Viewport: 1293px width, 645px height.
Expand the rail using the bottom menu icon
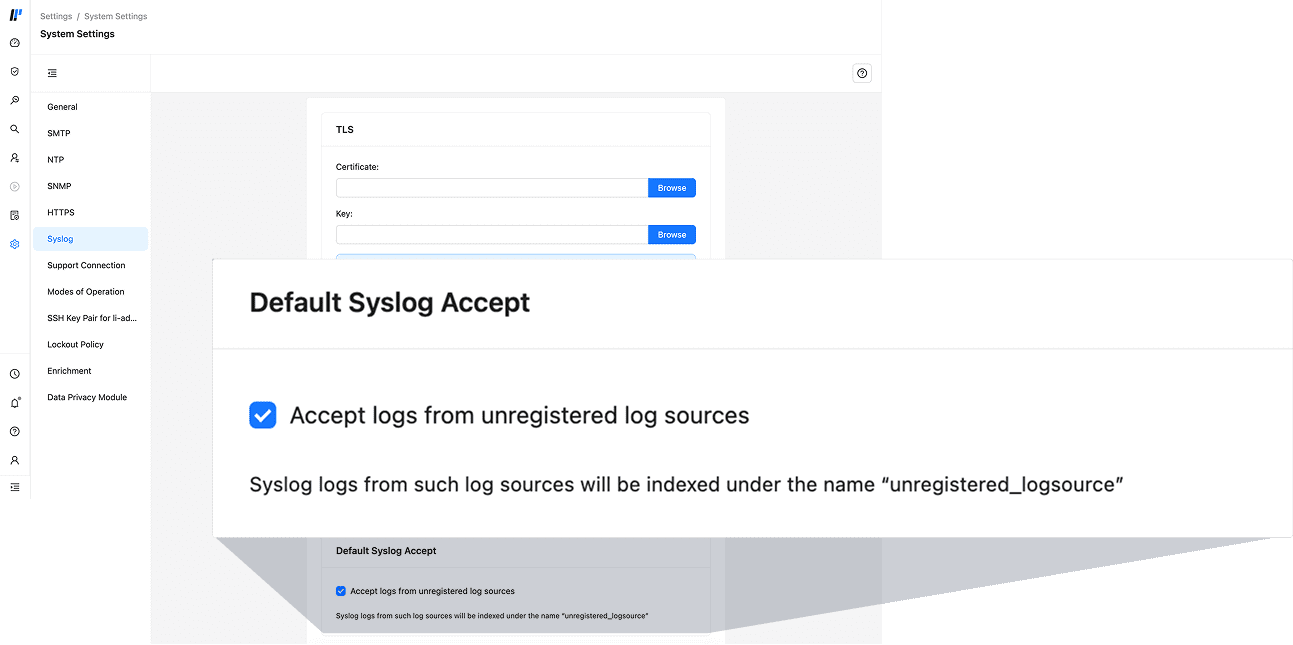(14, 487)
